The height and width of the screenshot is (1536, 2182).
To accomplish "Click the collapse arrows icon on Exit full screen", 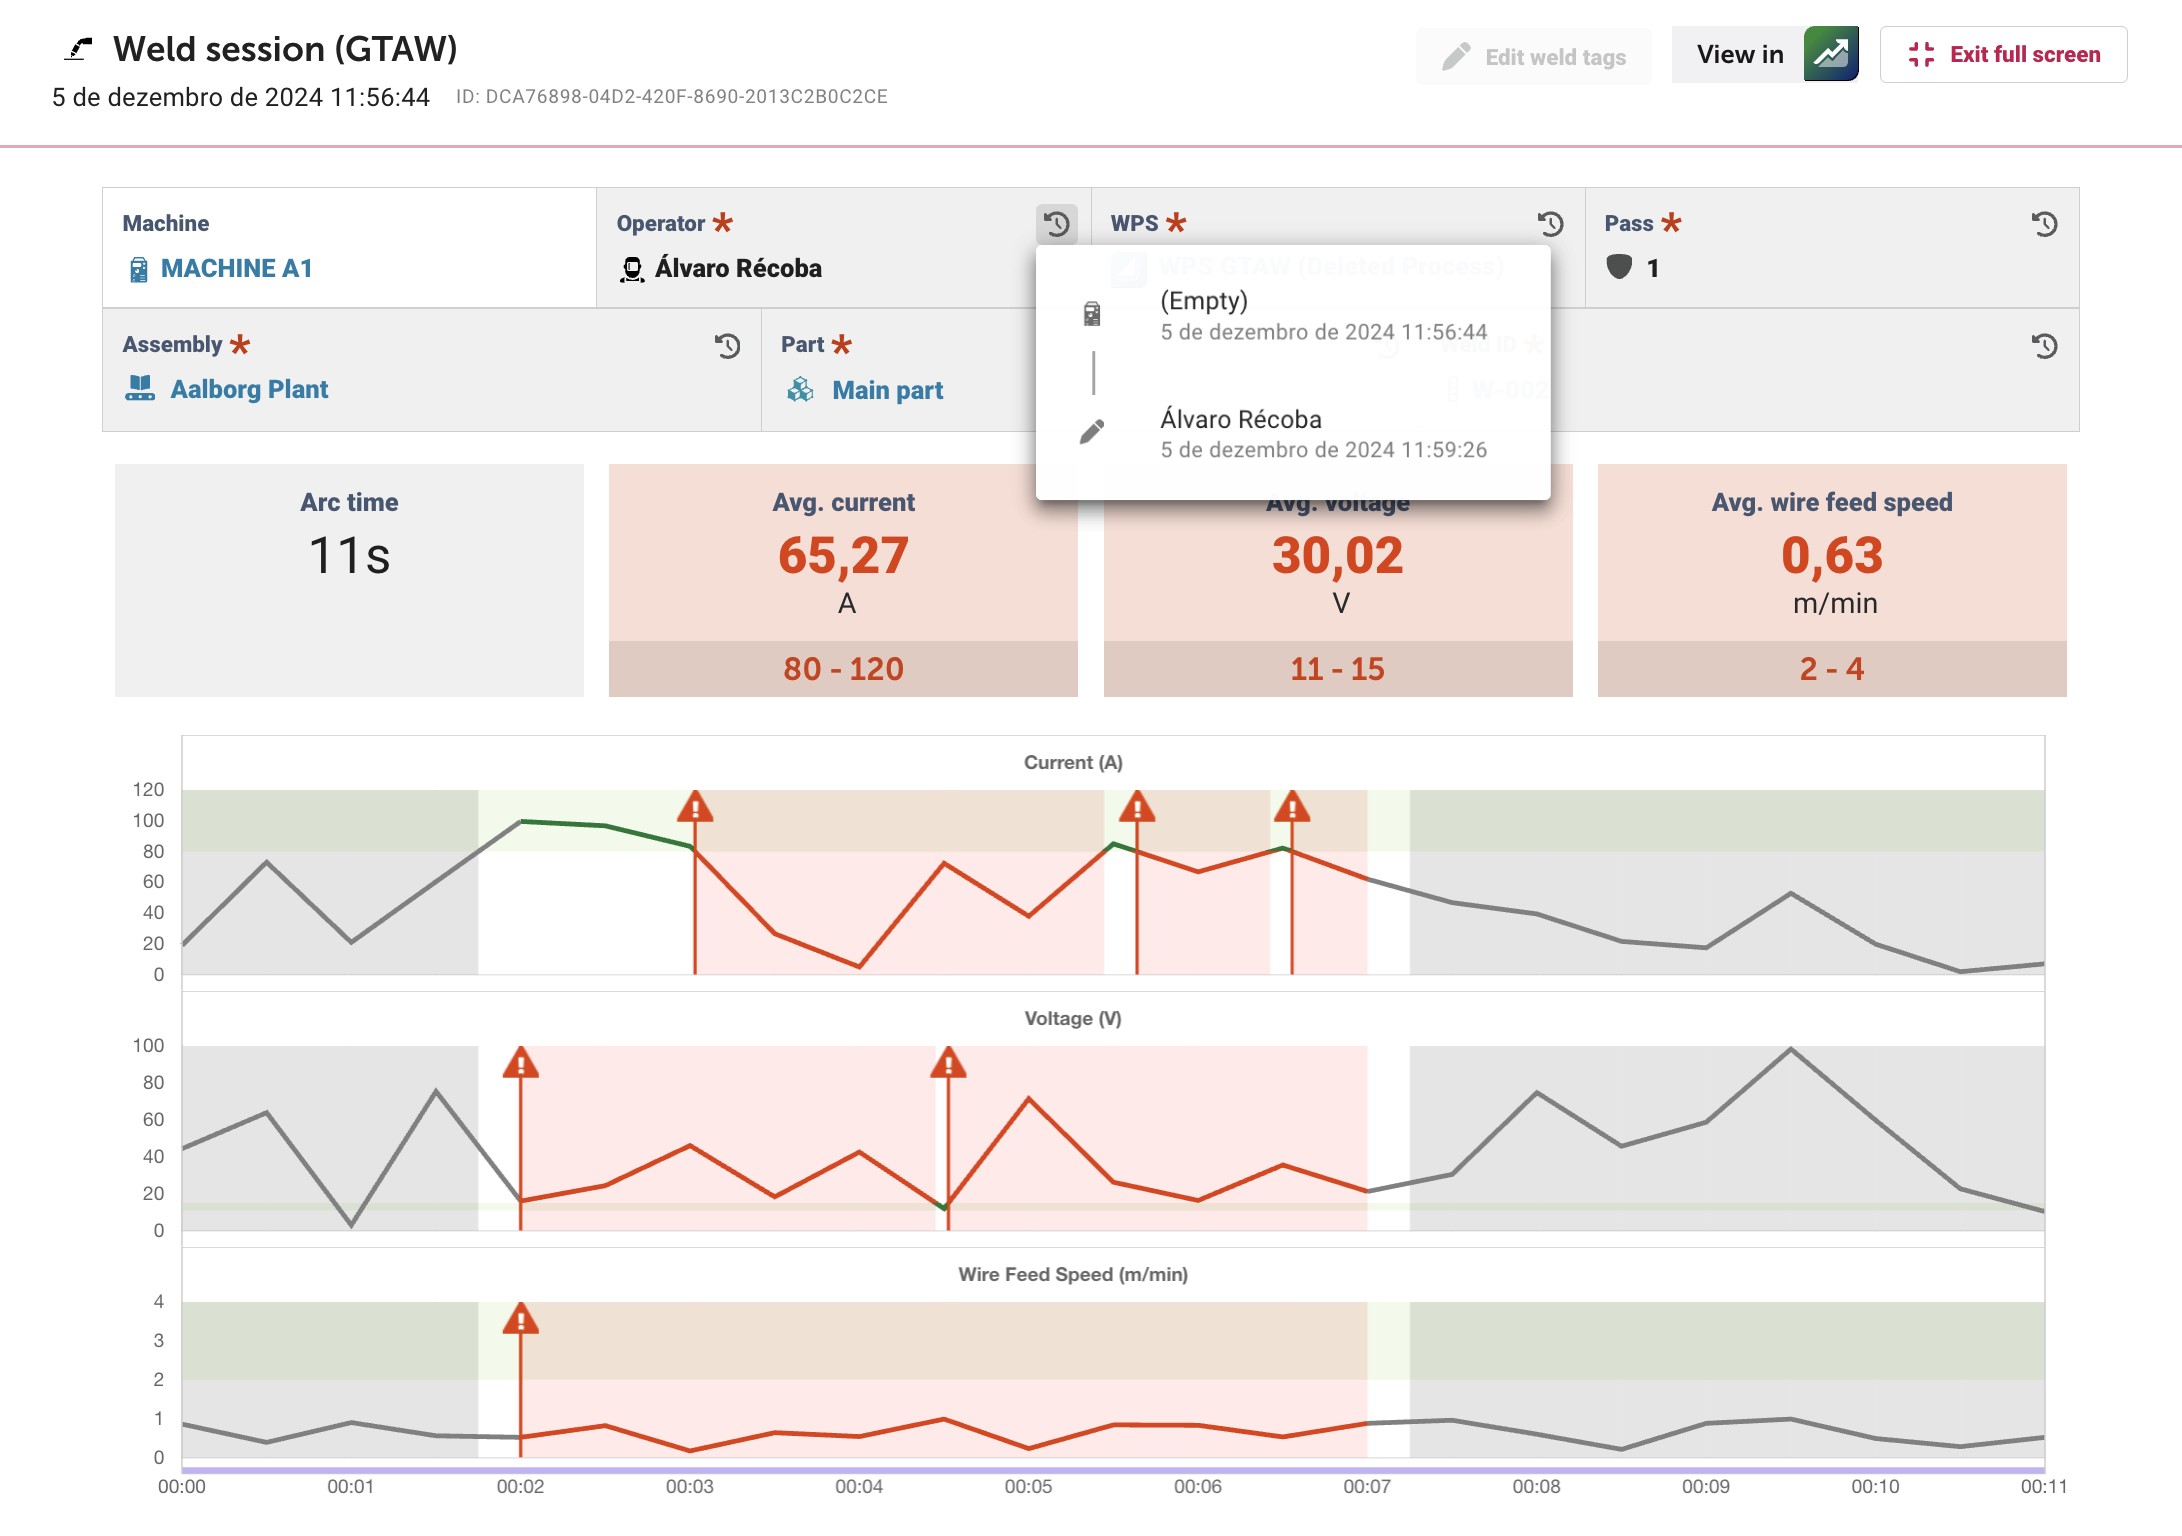I will pos(1921,54).
